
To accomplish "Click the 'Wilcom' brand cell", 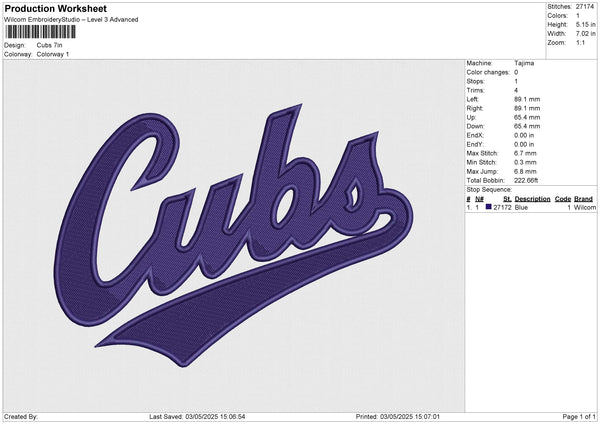I will [585, 207].
